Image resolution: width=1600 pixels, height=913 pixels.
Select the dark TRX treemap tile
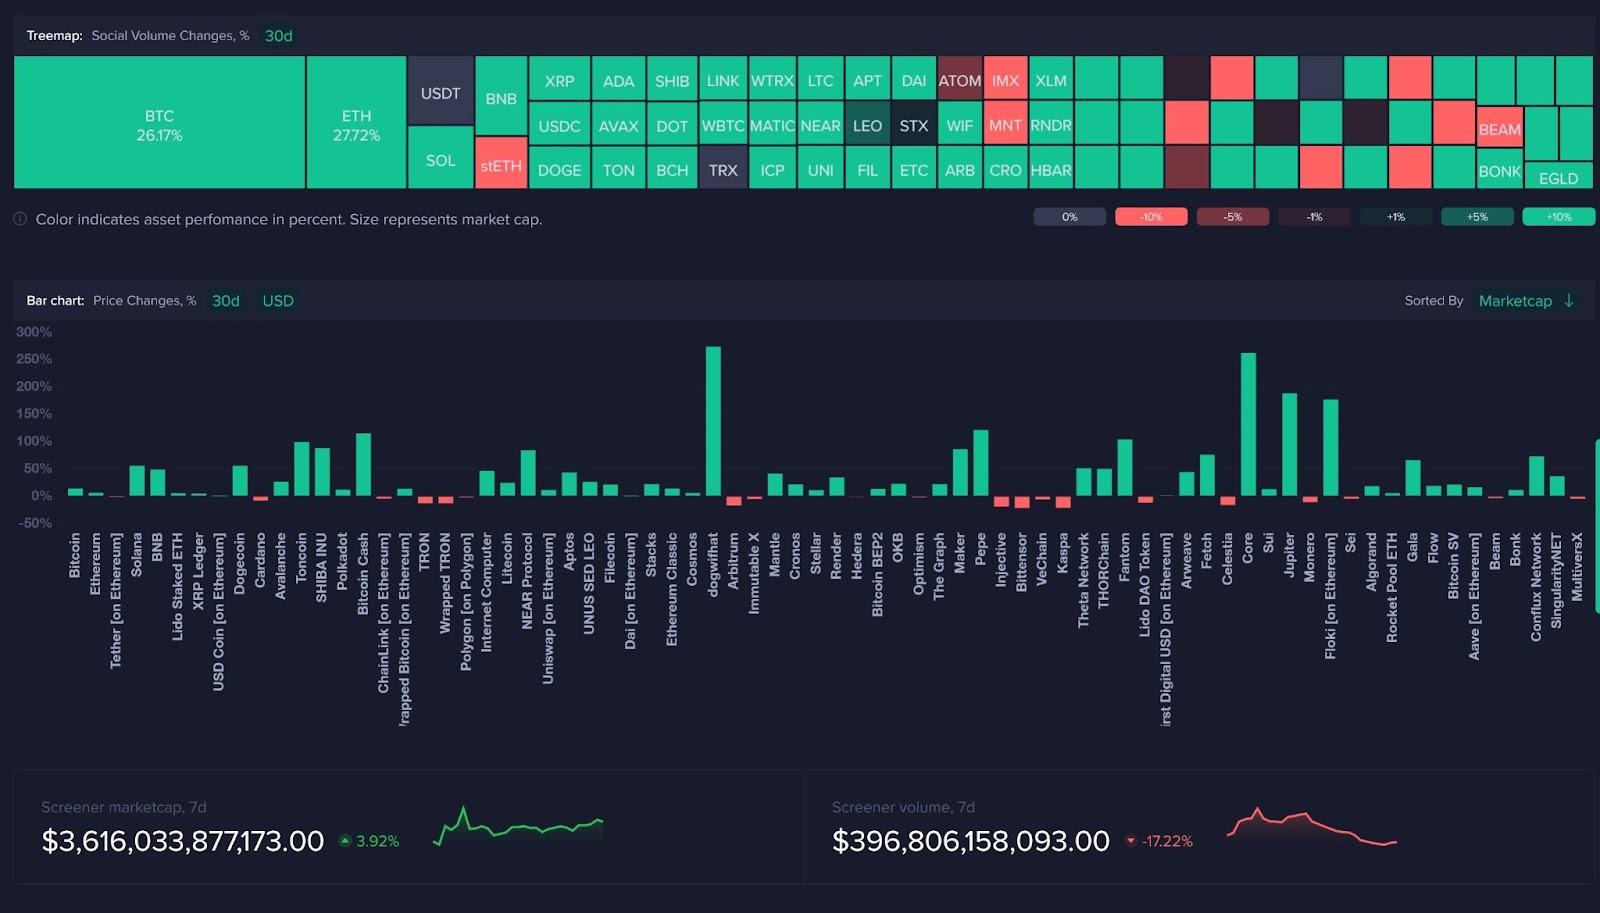point(723,167)
